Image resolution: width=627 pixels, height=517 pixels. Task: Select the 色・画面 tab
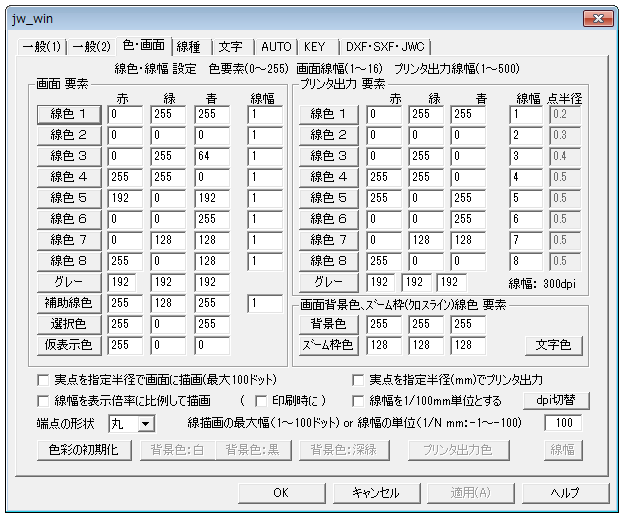point(144,45)
